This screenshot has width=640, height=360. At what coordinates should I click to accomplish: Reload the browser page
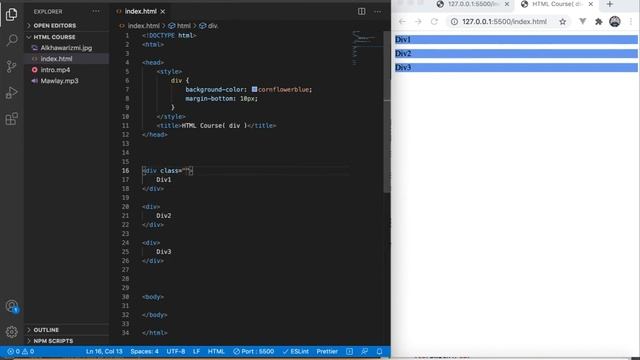point(434,22)
